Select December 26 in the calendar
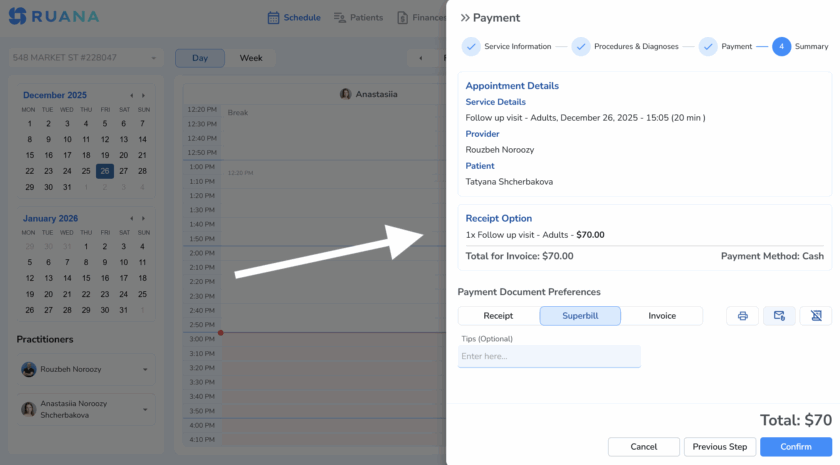Image resolution: width=840 pixels, height=465 pixels. tap(104, 171)
